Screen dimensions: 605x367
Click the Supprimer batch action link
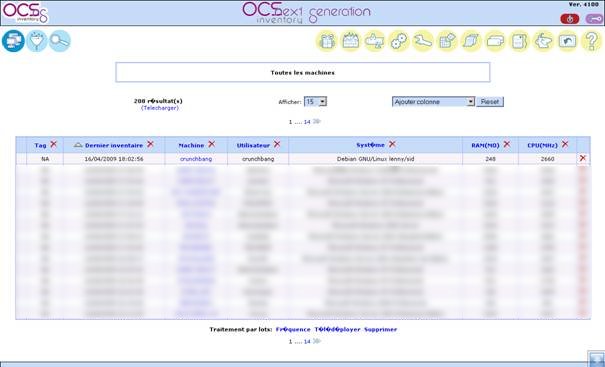click(380, 329)
